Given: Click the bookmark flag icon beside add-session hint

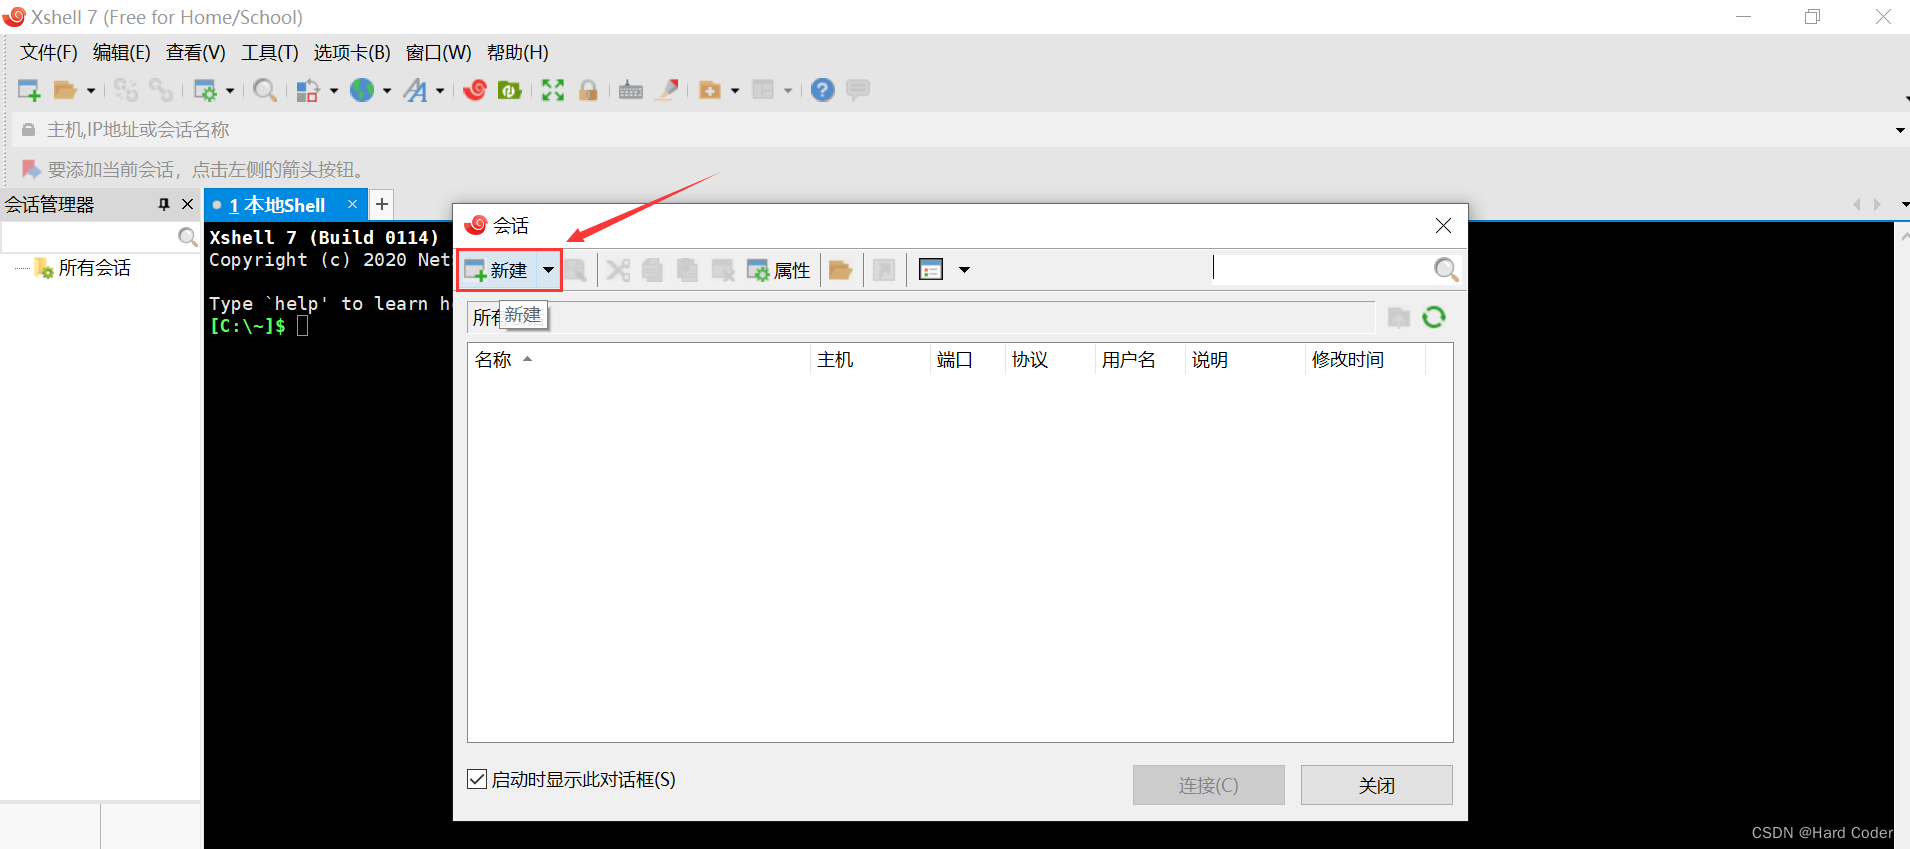Looking at the screenshot, I should [x=31, y=169].
